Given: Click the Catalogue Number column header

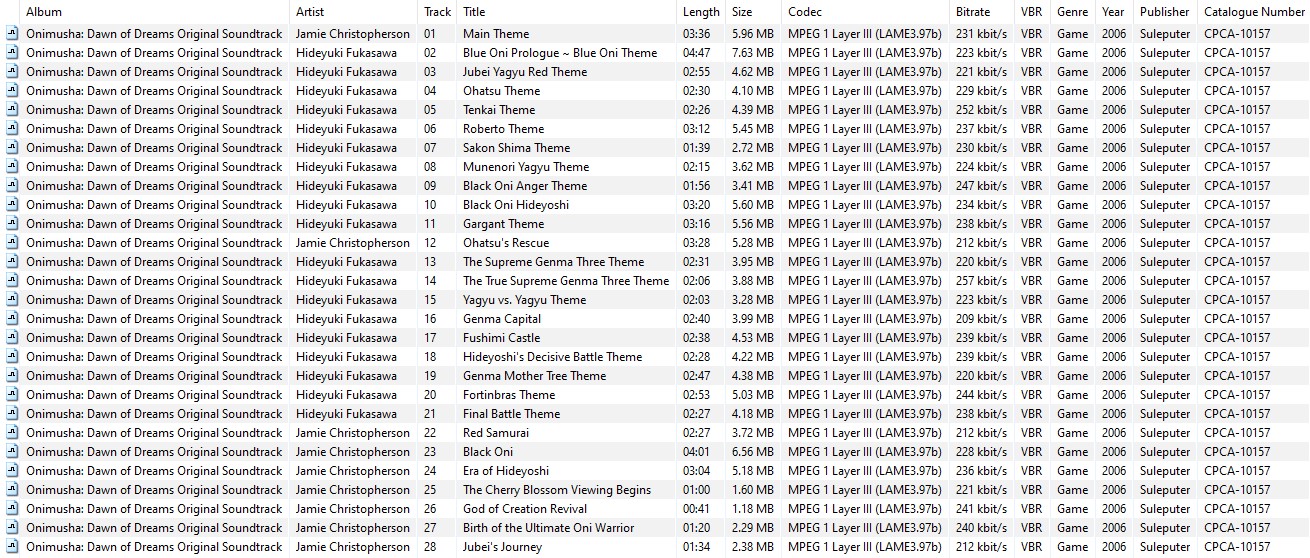Looking at the screenshot, I should (1254, 12).
